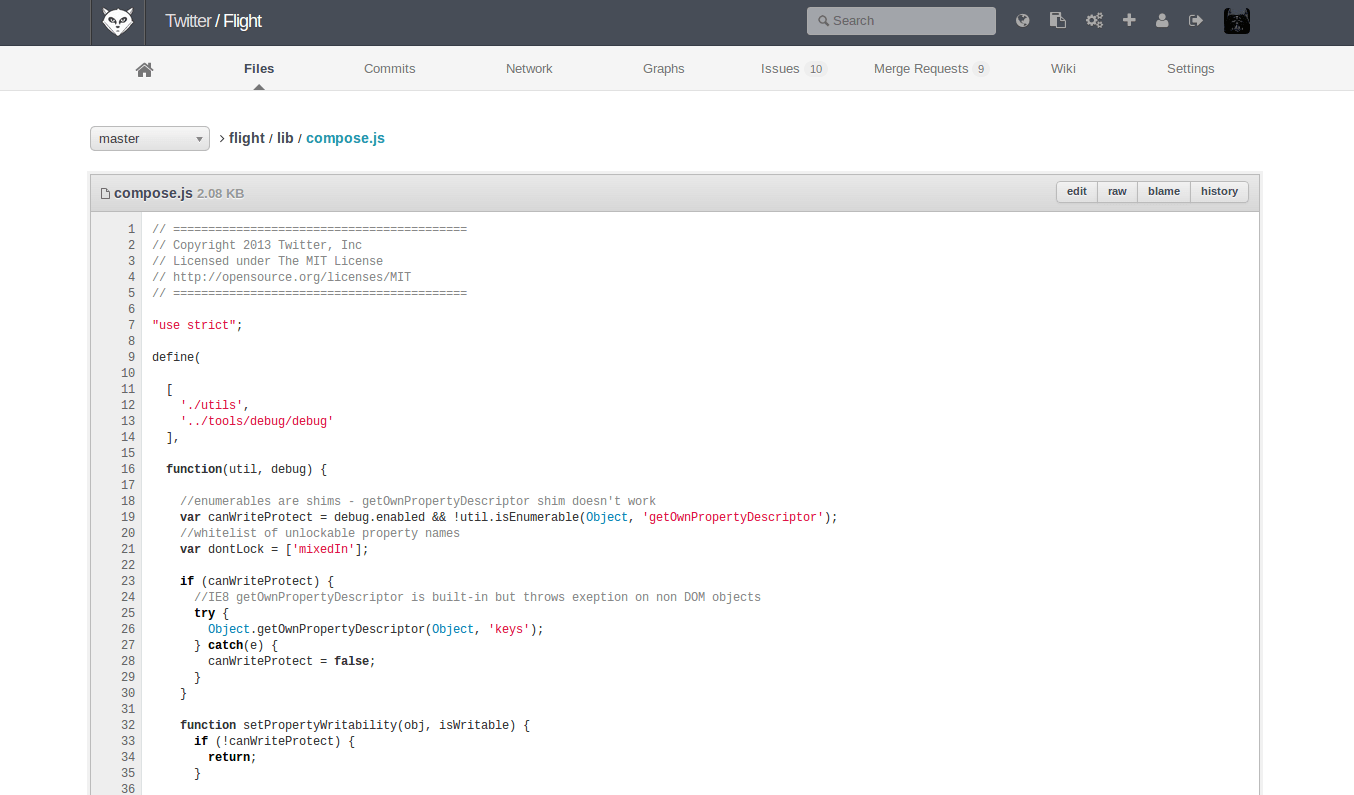Go to project home icon tab
The image size is (1354, 795).
(x=144, y=69)
